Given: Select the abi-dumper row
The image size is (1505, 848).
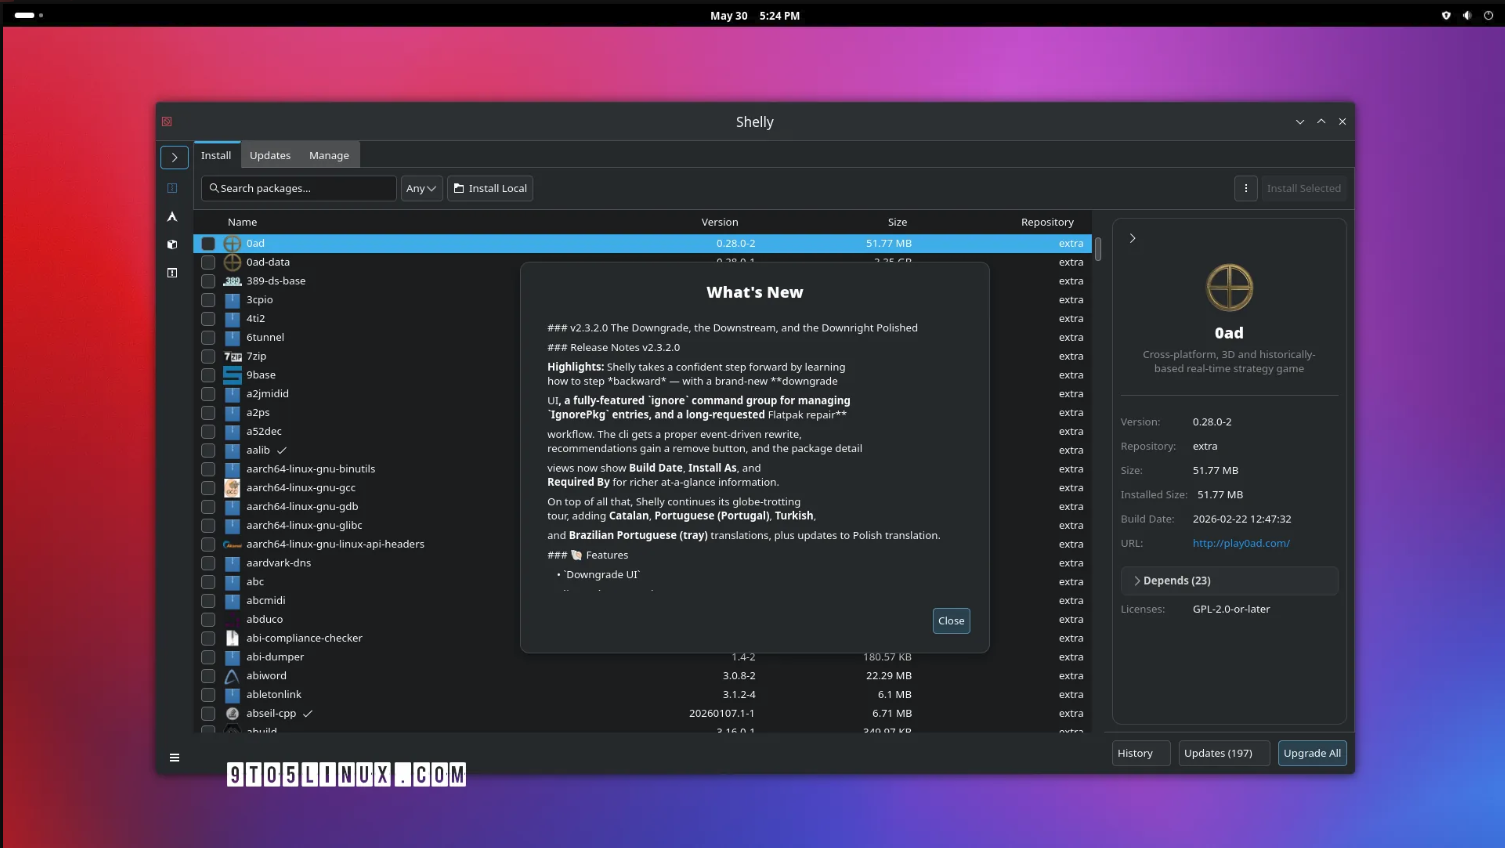Looking at the screenshot, I should click(642, 657).
